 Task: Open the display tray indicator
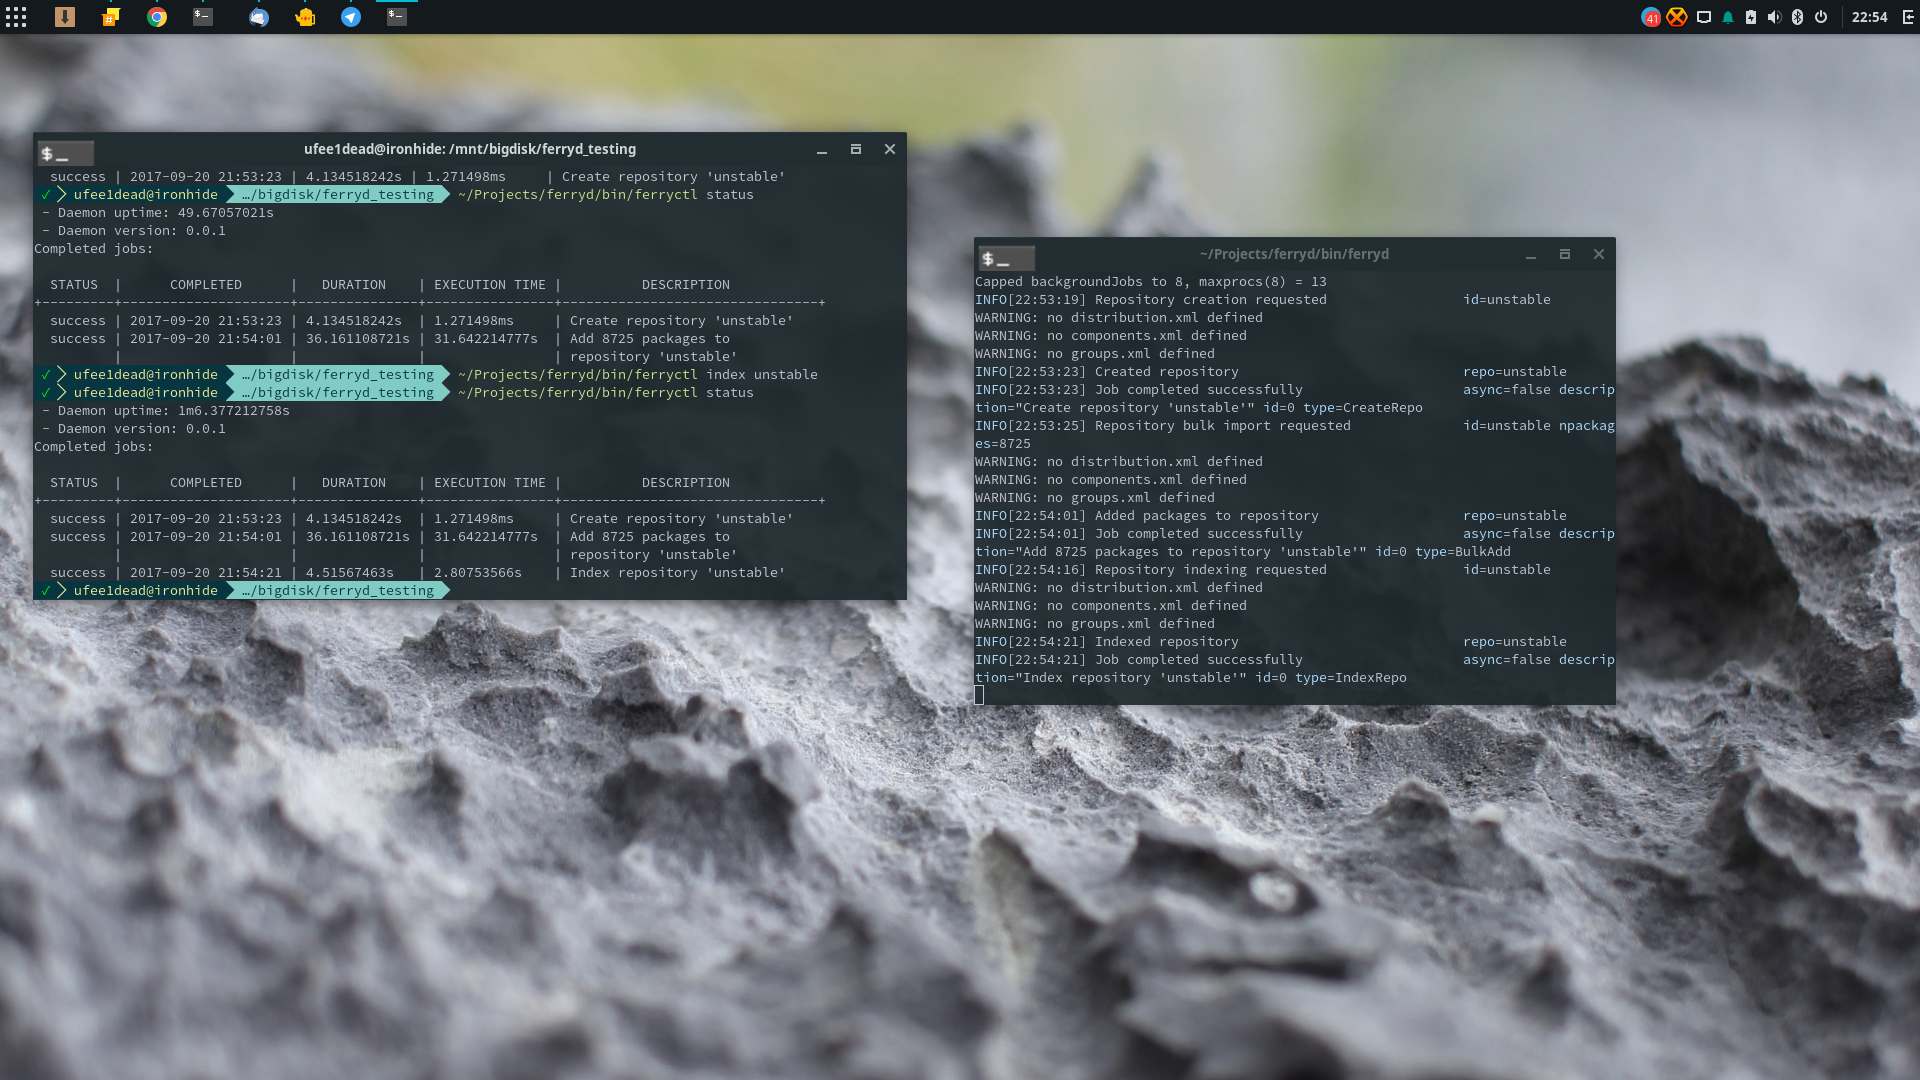pyautogui.click(x=1704, y=17)
